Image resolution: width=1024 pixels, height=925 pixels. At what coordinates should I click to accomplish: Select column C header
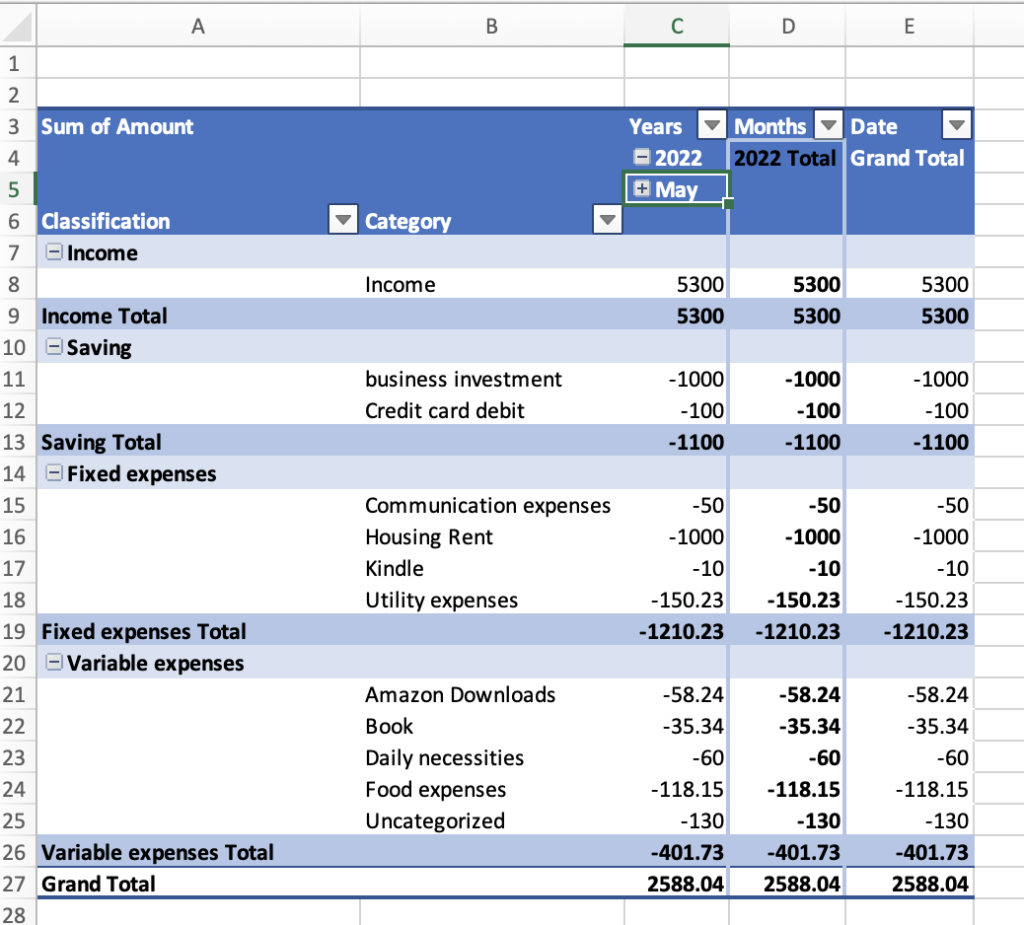point(676,26)
